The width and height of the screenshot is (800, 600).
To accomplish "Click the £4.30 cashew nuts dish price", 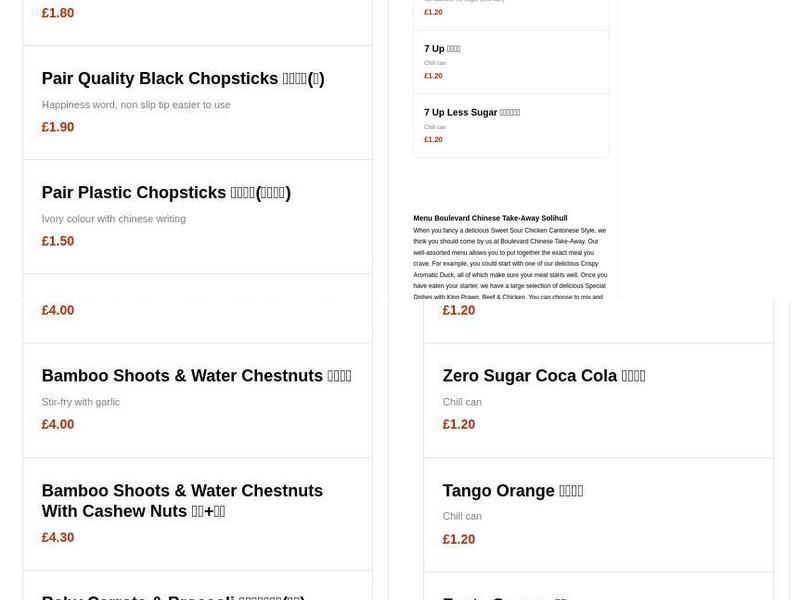I will click(x=58, y=538).
